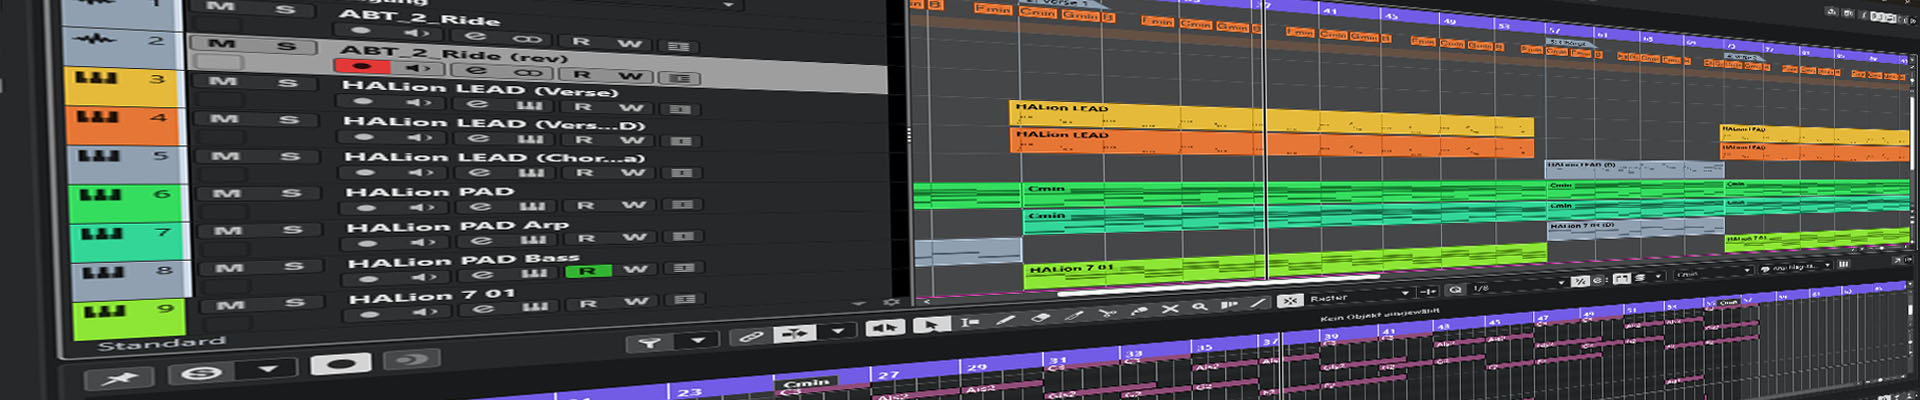
Task: Solo the HALion LEAD (Verse) track
Action: (x=287, y=82)
